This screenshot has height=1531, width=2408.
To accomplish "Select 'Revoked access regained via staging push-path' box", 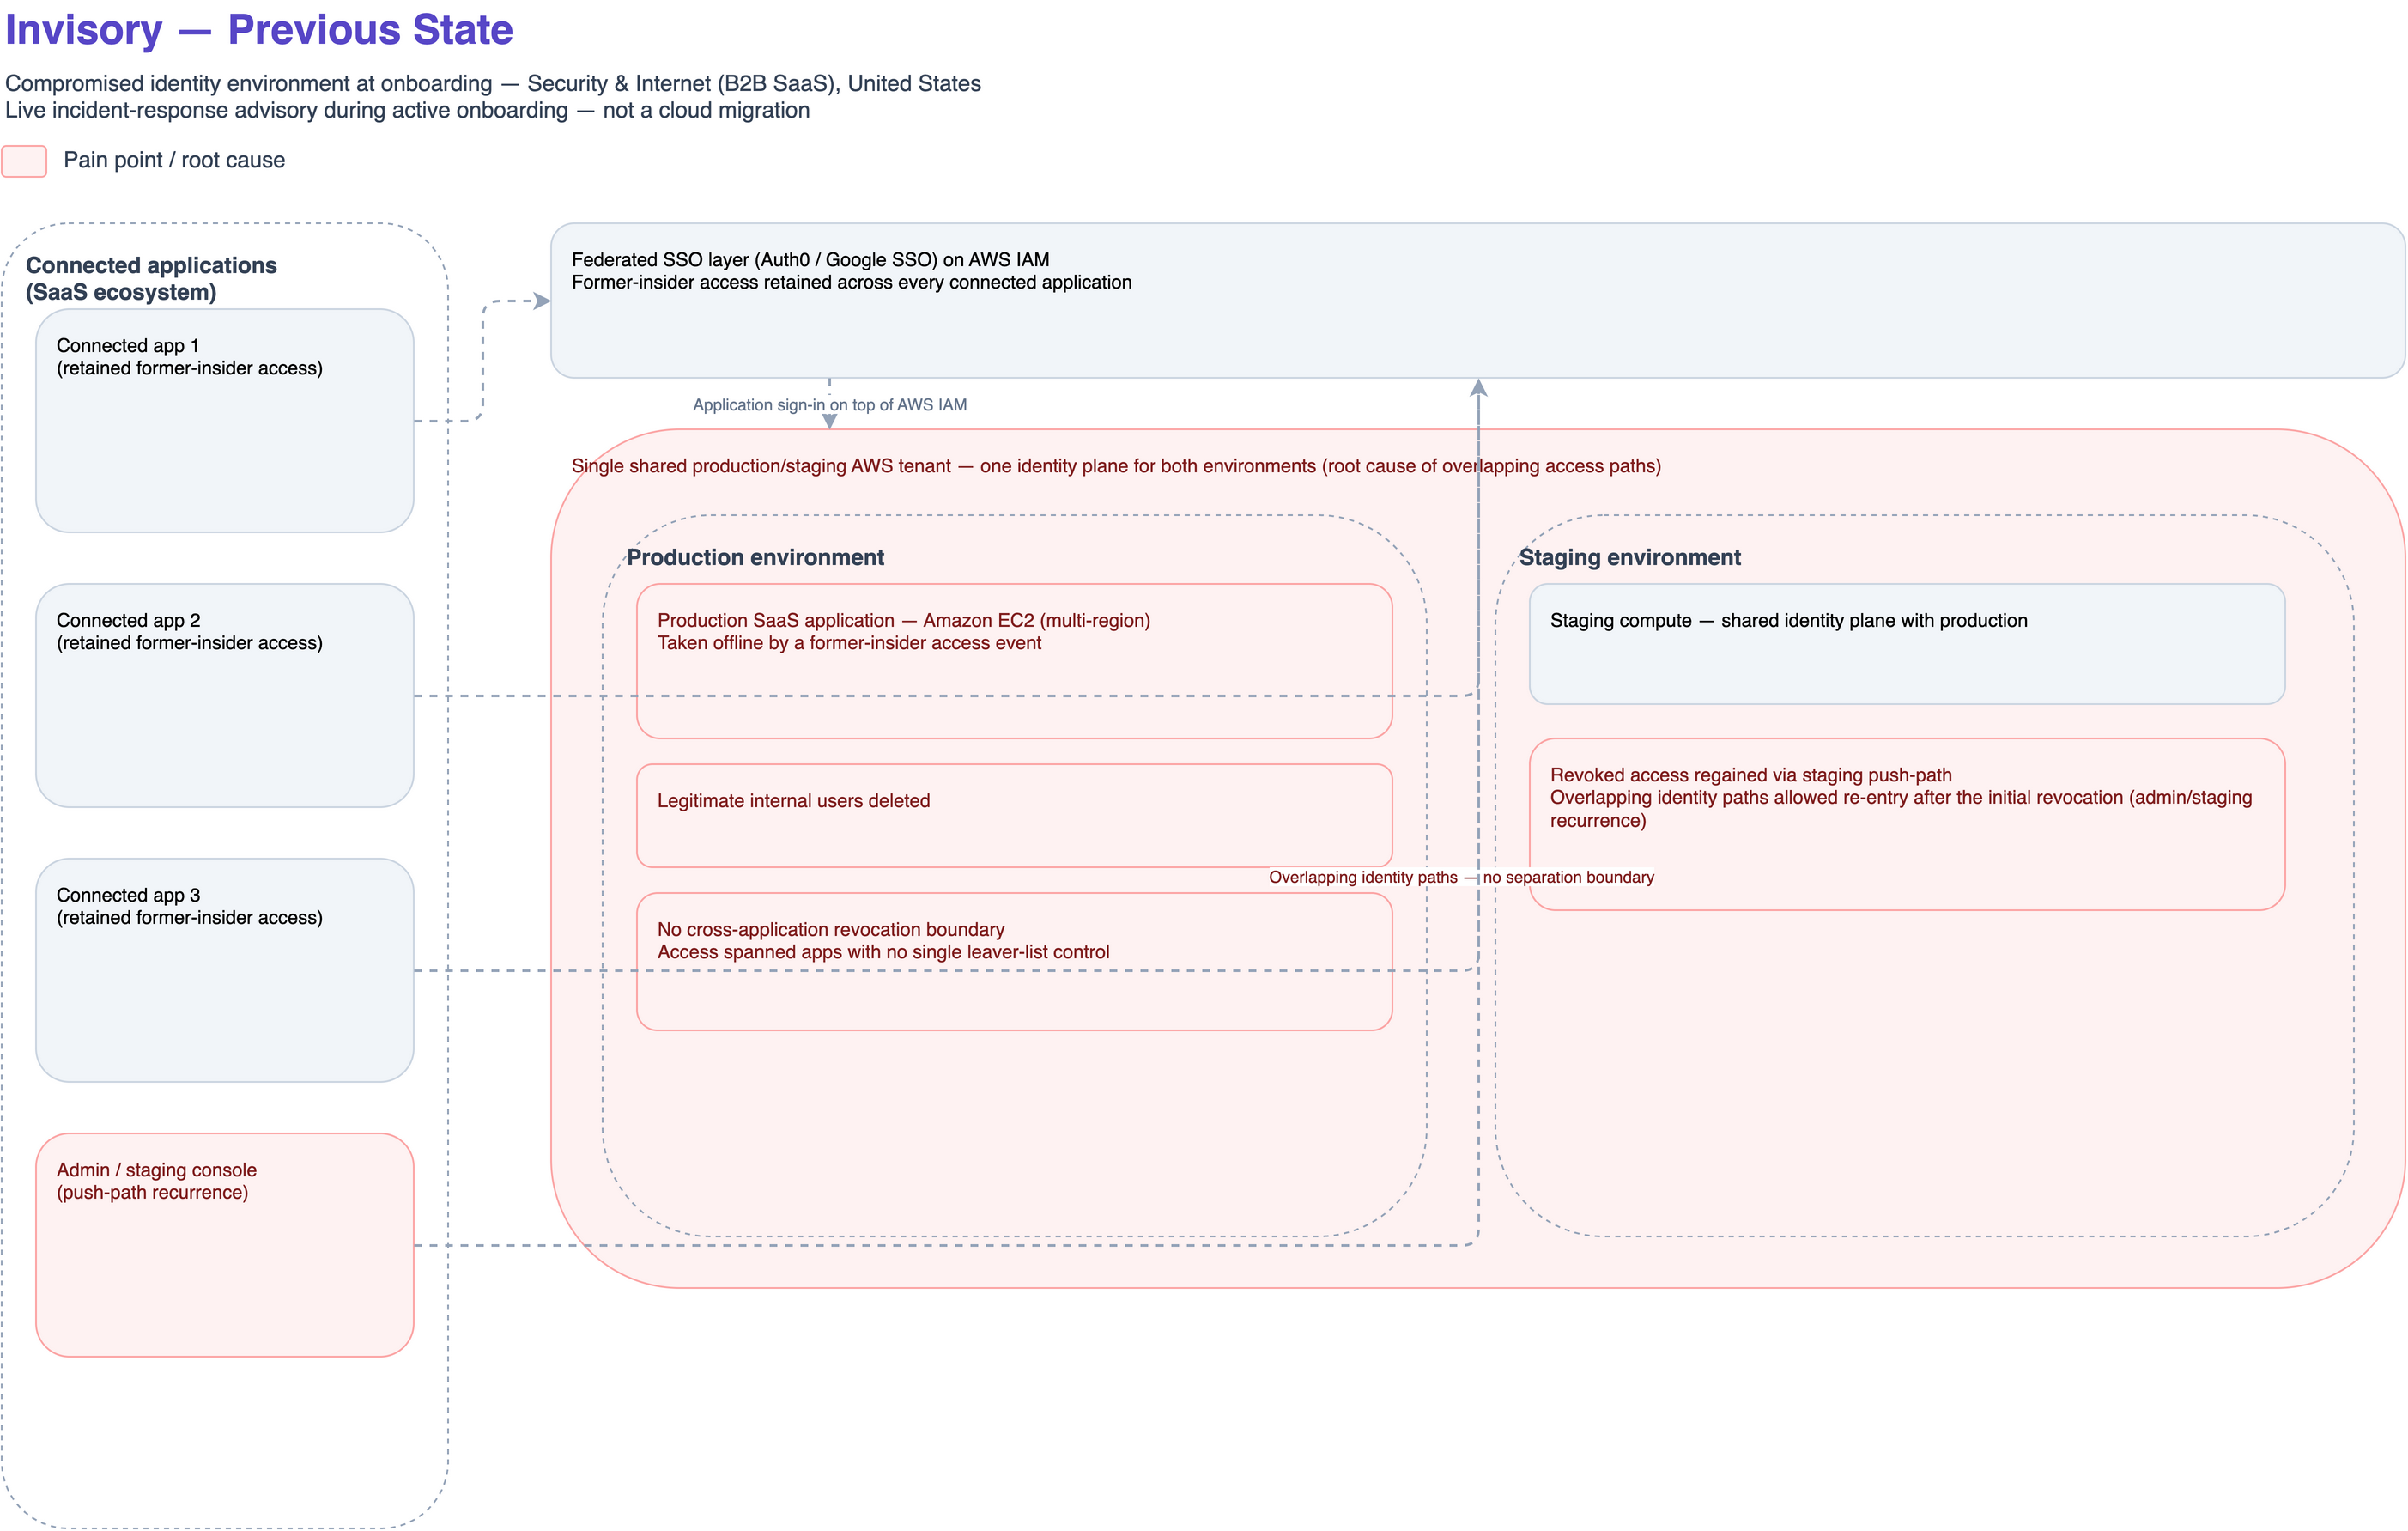I will (x=1907, y=824).
